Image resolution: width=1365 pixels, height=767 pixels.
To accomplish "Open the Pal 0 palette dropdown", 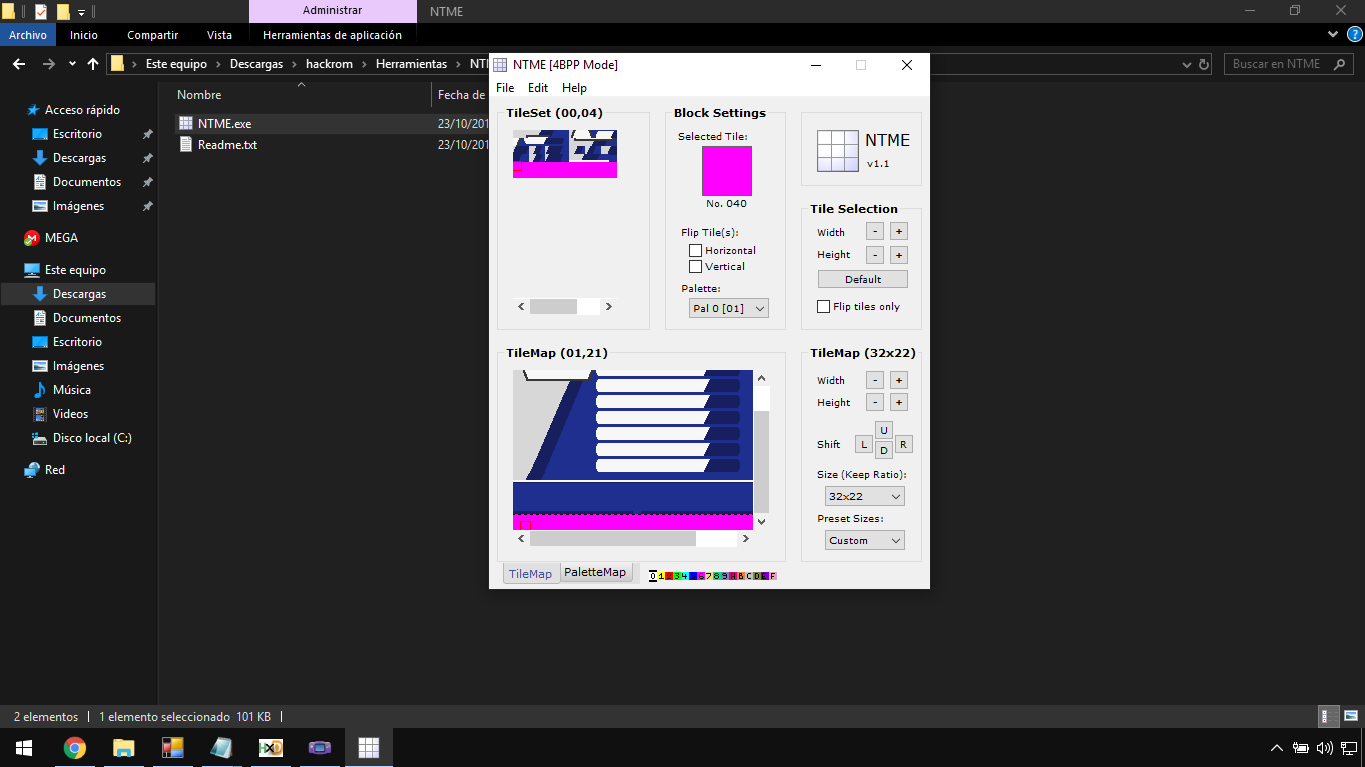I will pos(728,308).
